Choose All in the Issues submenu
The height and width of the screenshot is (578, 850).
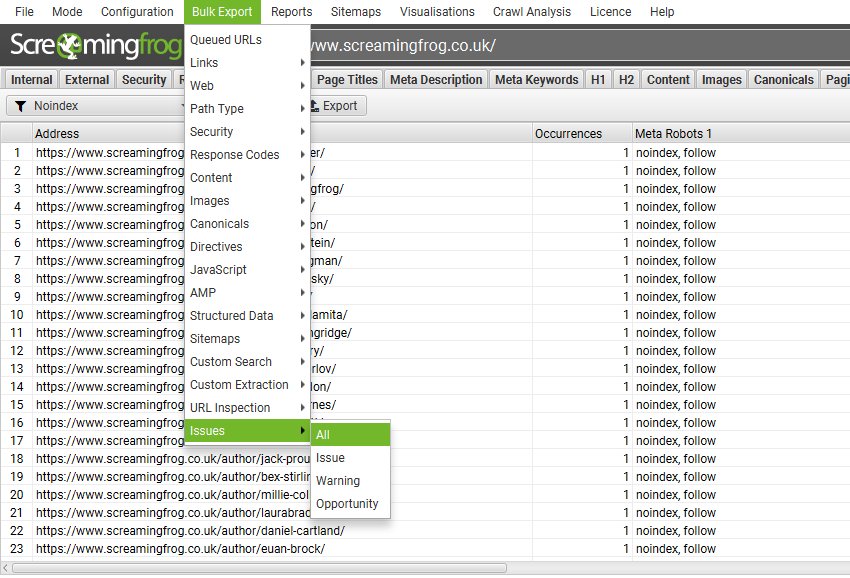[x=350, y=435]
